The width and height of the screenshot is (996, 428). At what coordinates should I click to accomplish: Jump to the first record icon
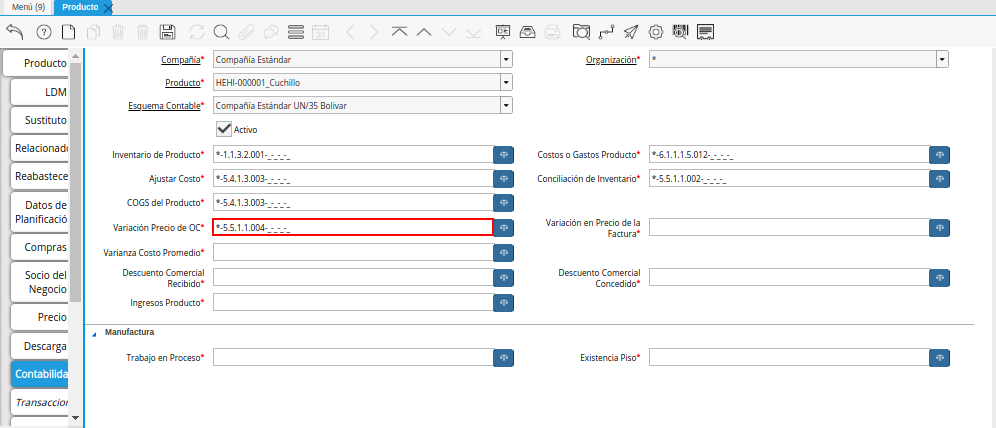400,32
